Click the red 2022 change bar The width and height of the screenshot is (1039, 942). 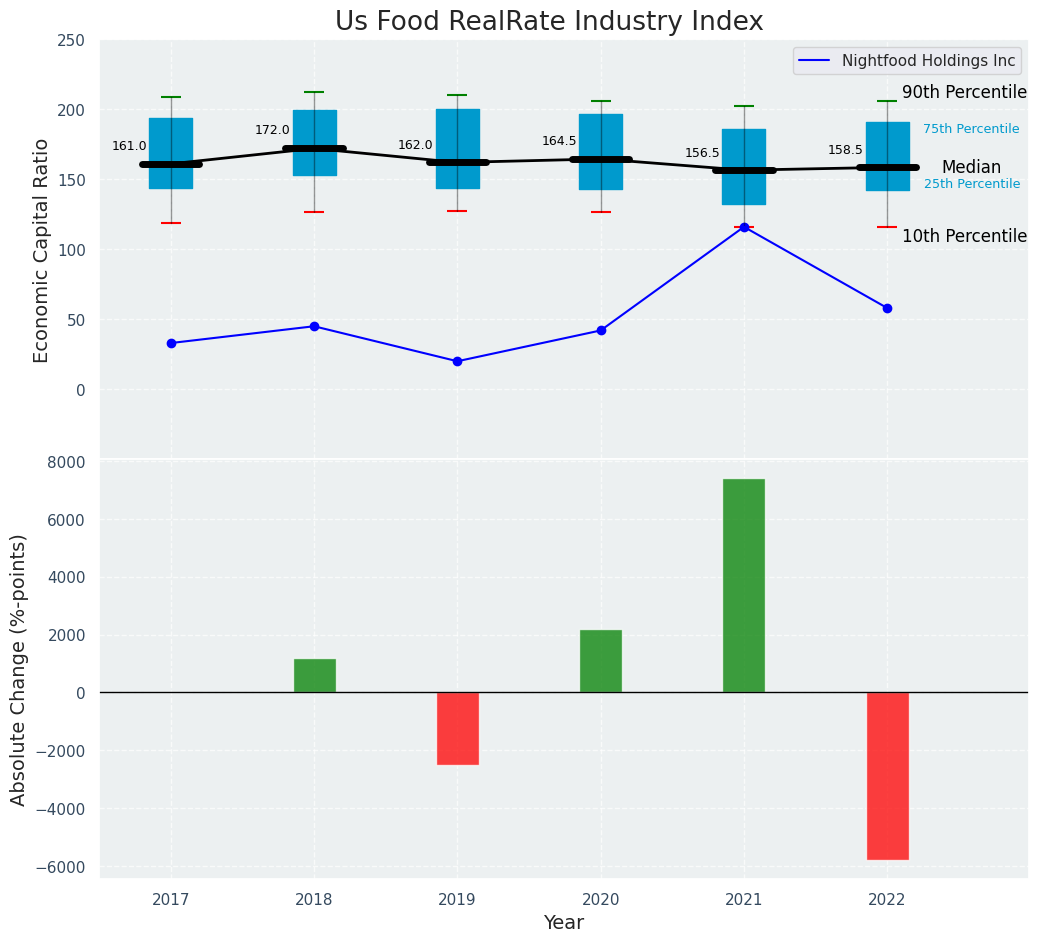coord(887,775)
